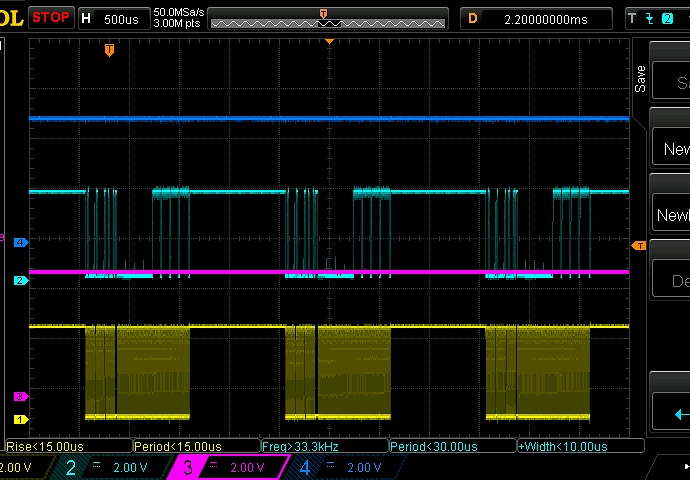Click the orange center time marker at top of grid
Image resolution: width=690 pixels, height=480 pixels.
(329, 41)
